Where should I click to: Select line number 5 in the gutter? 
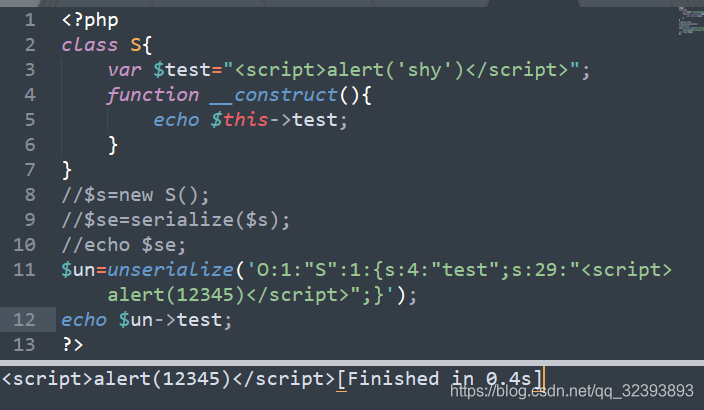[28, 120]
